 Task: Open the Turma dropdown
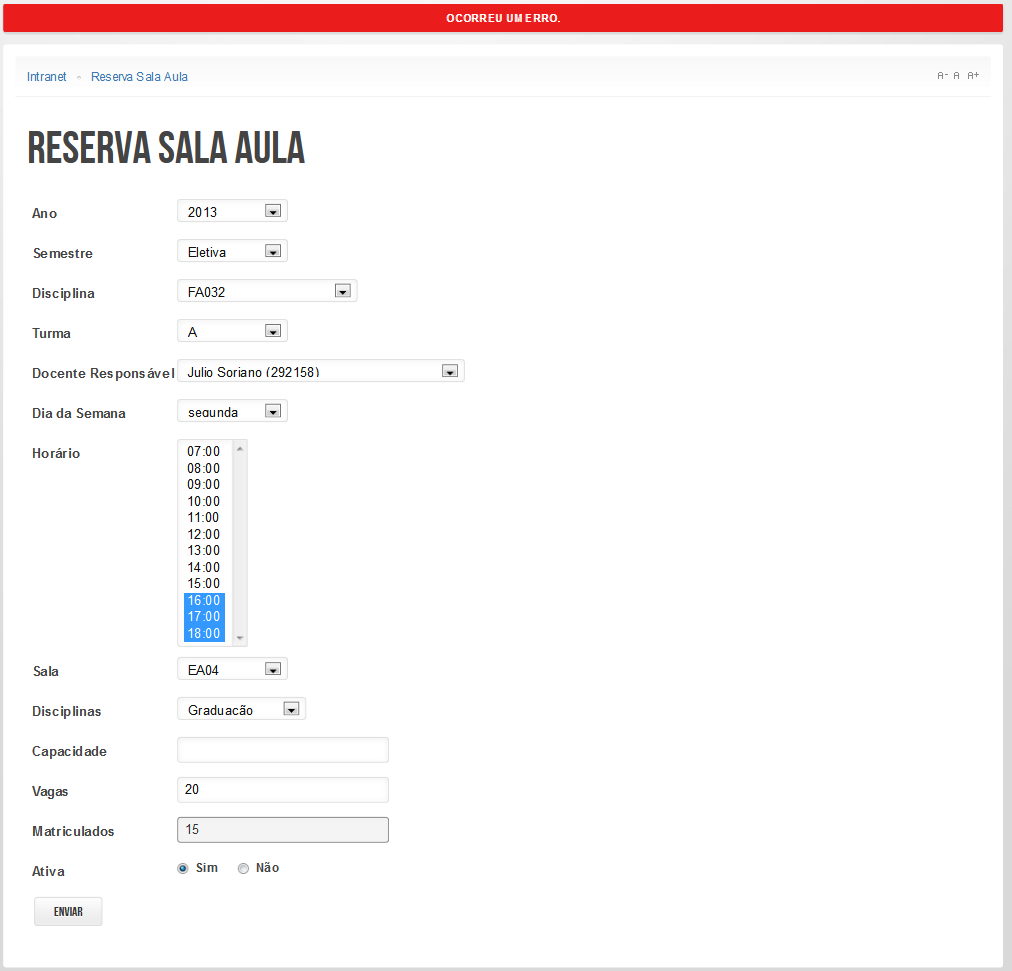(232, 331)
